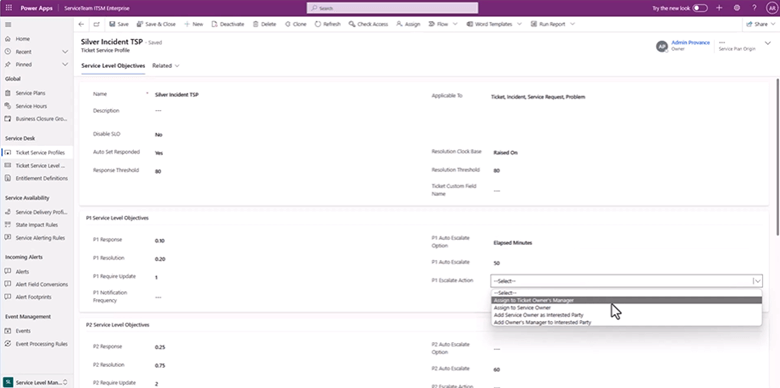Open Ticket Service Profiles in sidebar
The height and width of the screenshot is (388, 780).
[x=40, y=153]
